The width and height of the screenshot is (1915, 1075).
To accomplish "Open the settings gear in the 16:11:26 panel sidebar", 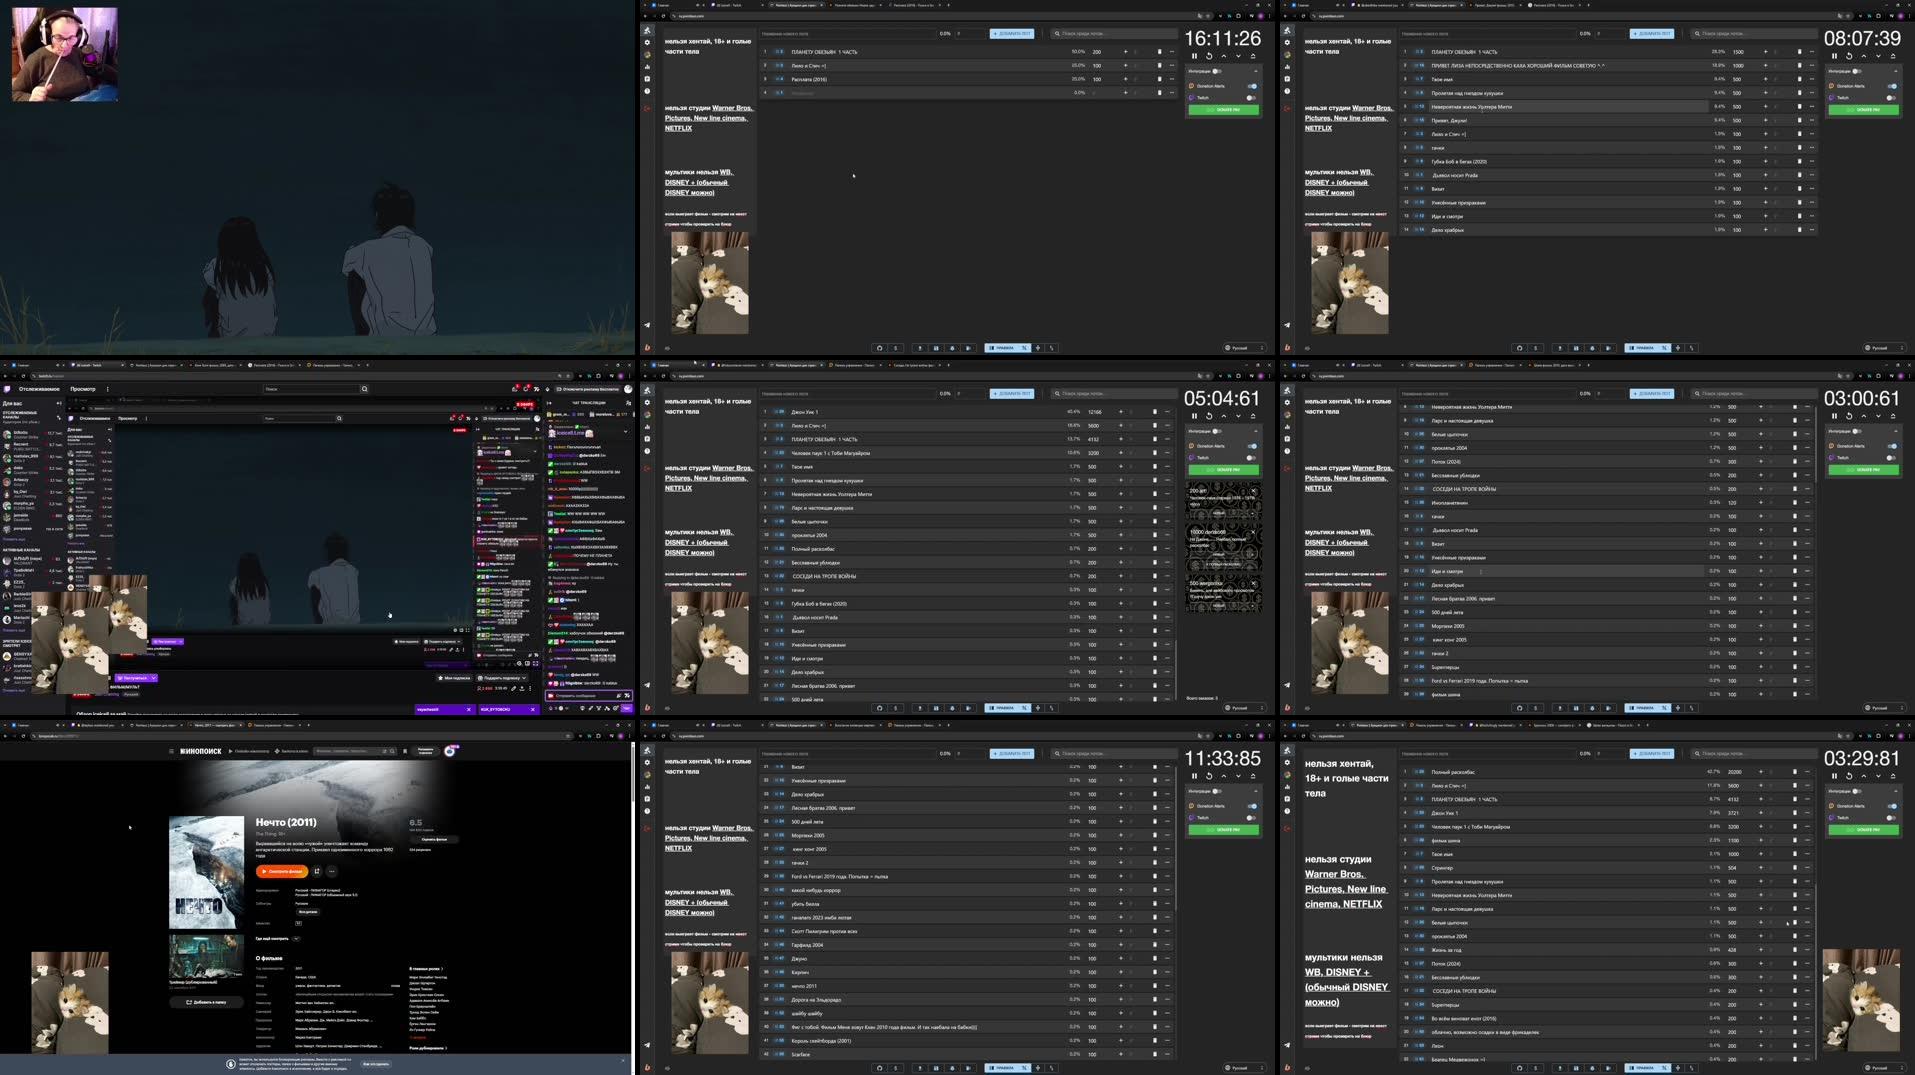I will click(x=647, y=43).
